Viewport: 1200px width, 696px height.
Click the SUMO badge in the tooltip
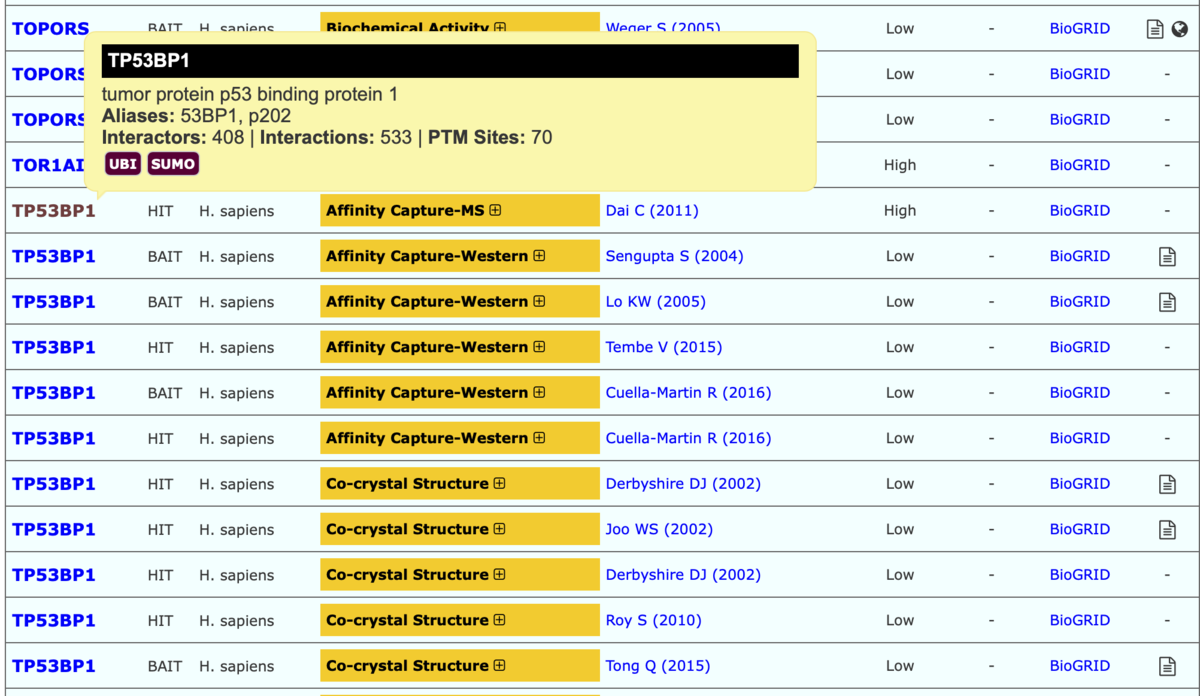(173, 164)
